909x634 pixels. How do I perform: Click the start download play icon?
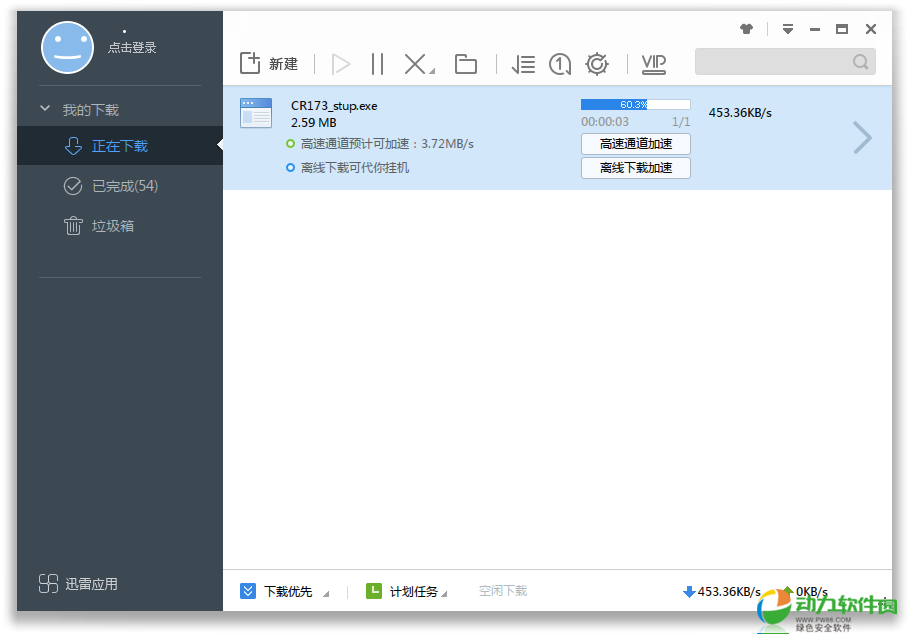tap(341, 64)
